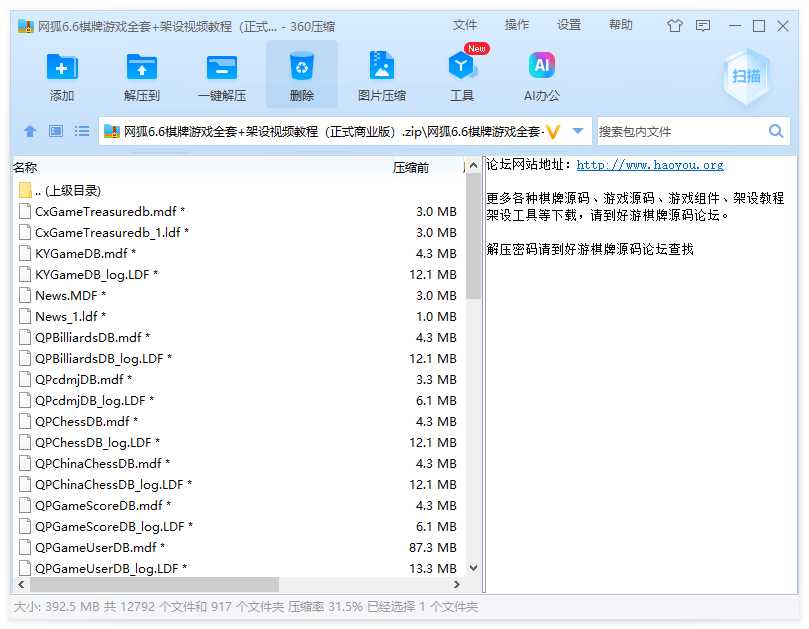Click the vertical scrollbar thumb of file list
Image resolution: width=809 pixels, height=629 pixels.
(x=473, y=236)
